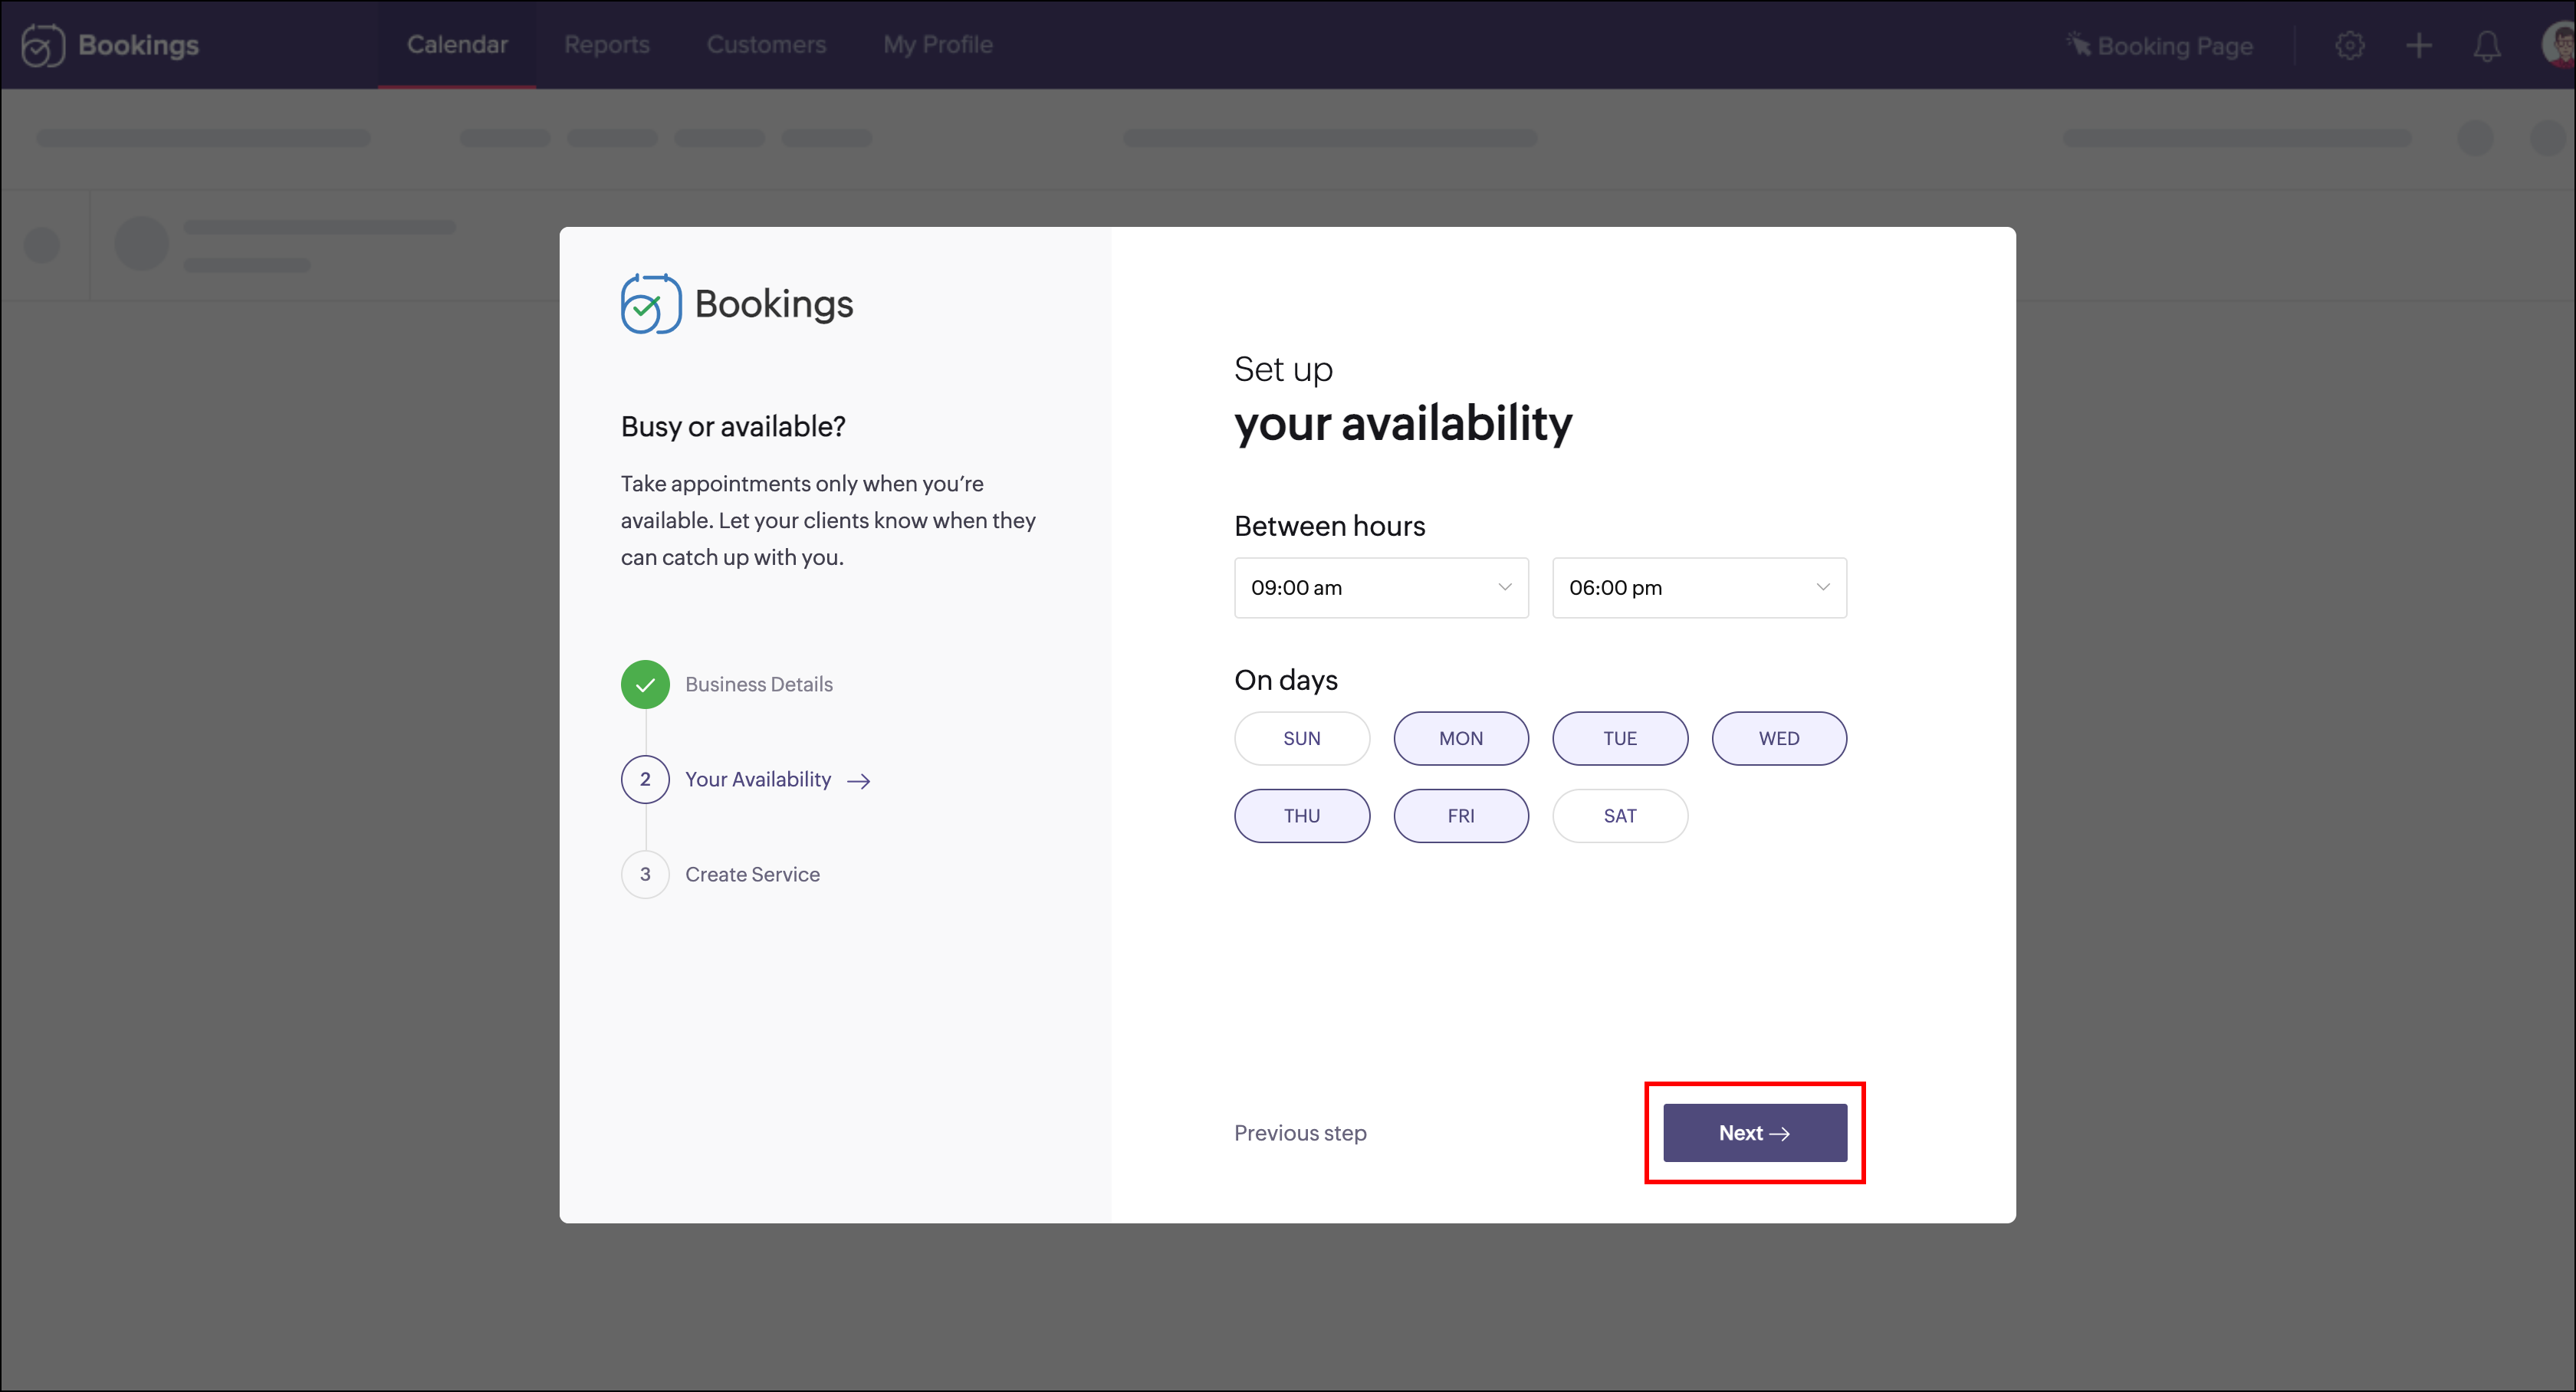Click the user avatar in the header
The width and height of the screenshot is (2576, 1392).
click(x=2560, y=44)
